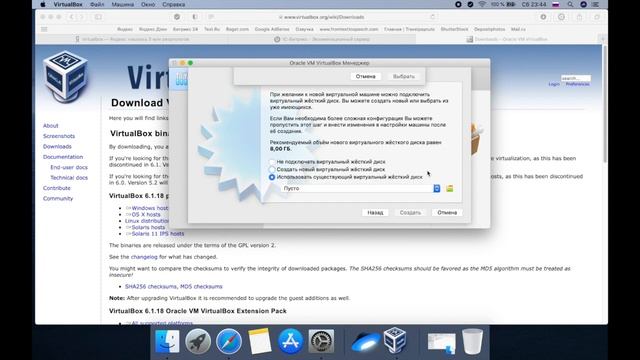Image resolution: width=640 pixels, height=360 pixels.
Task: Switch to Downloads – Oracle VM VirtualBox tab
Action: (x=507, y=39)
